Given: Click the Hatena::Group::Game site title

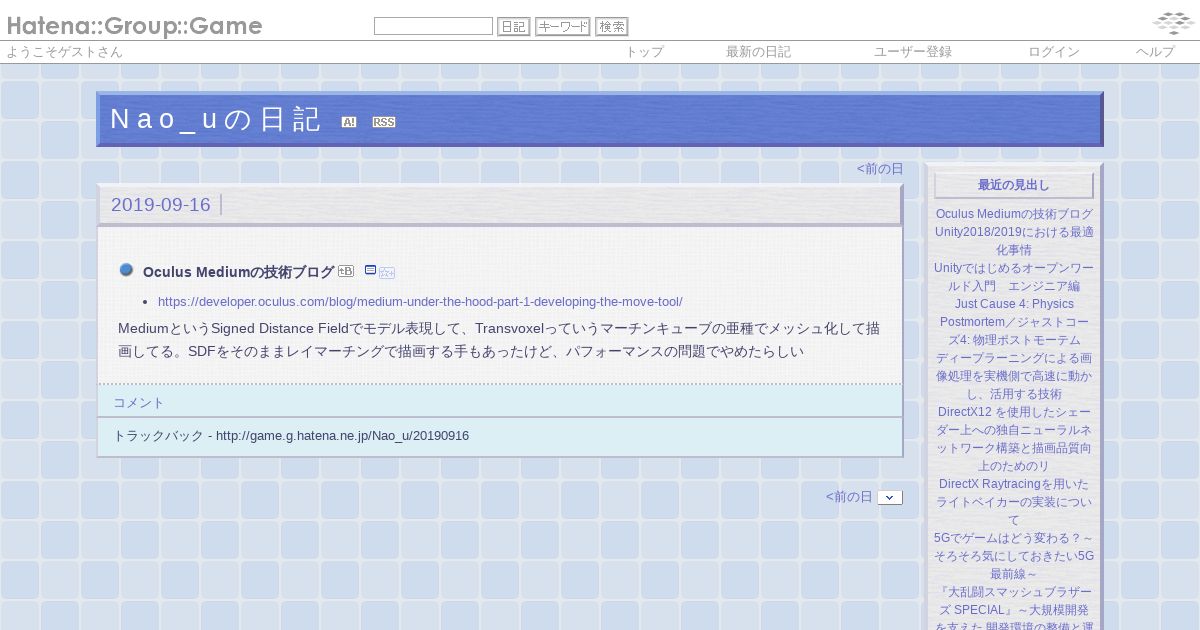Looking at the screenshot, I should [134, 26].
